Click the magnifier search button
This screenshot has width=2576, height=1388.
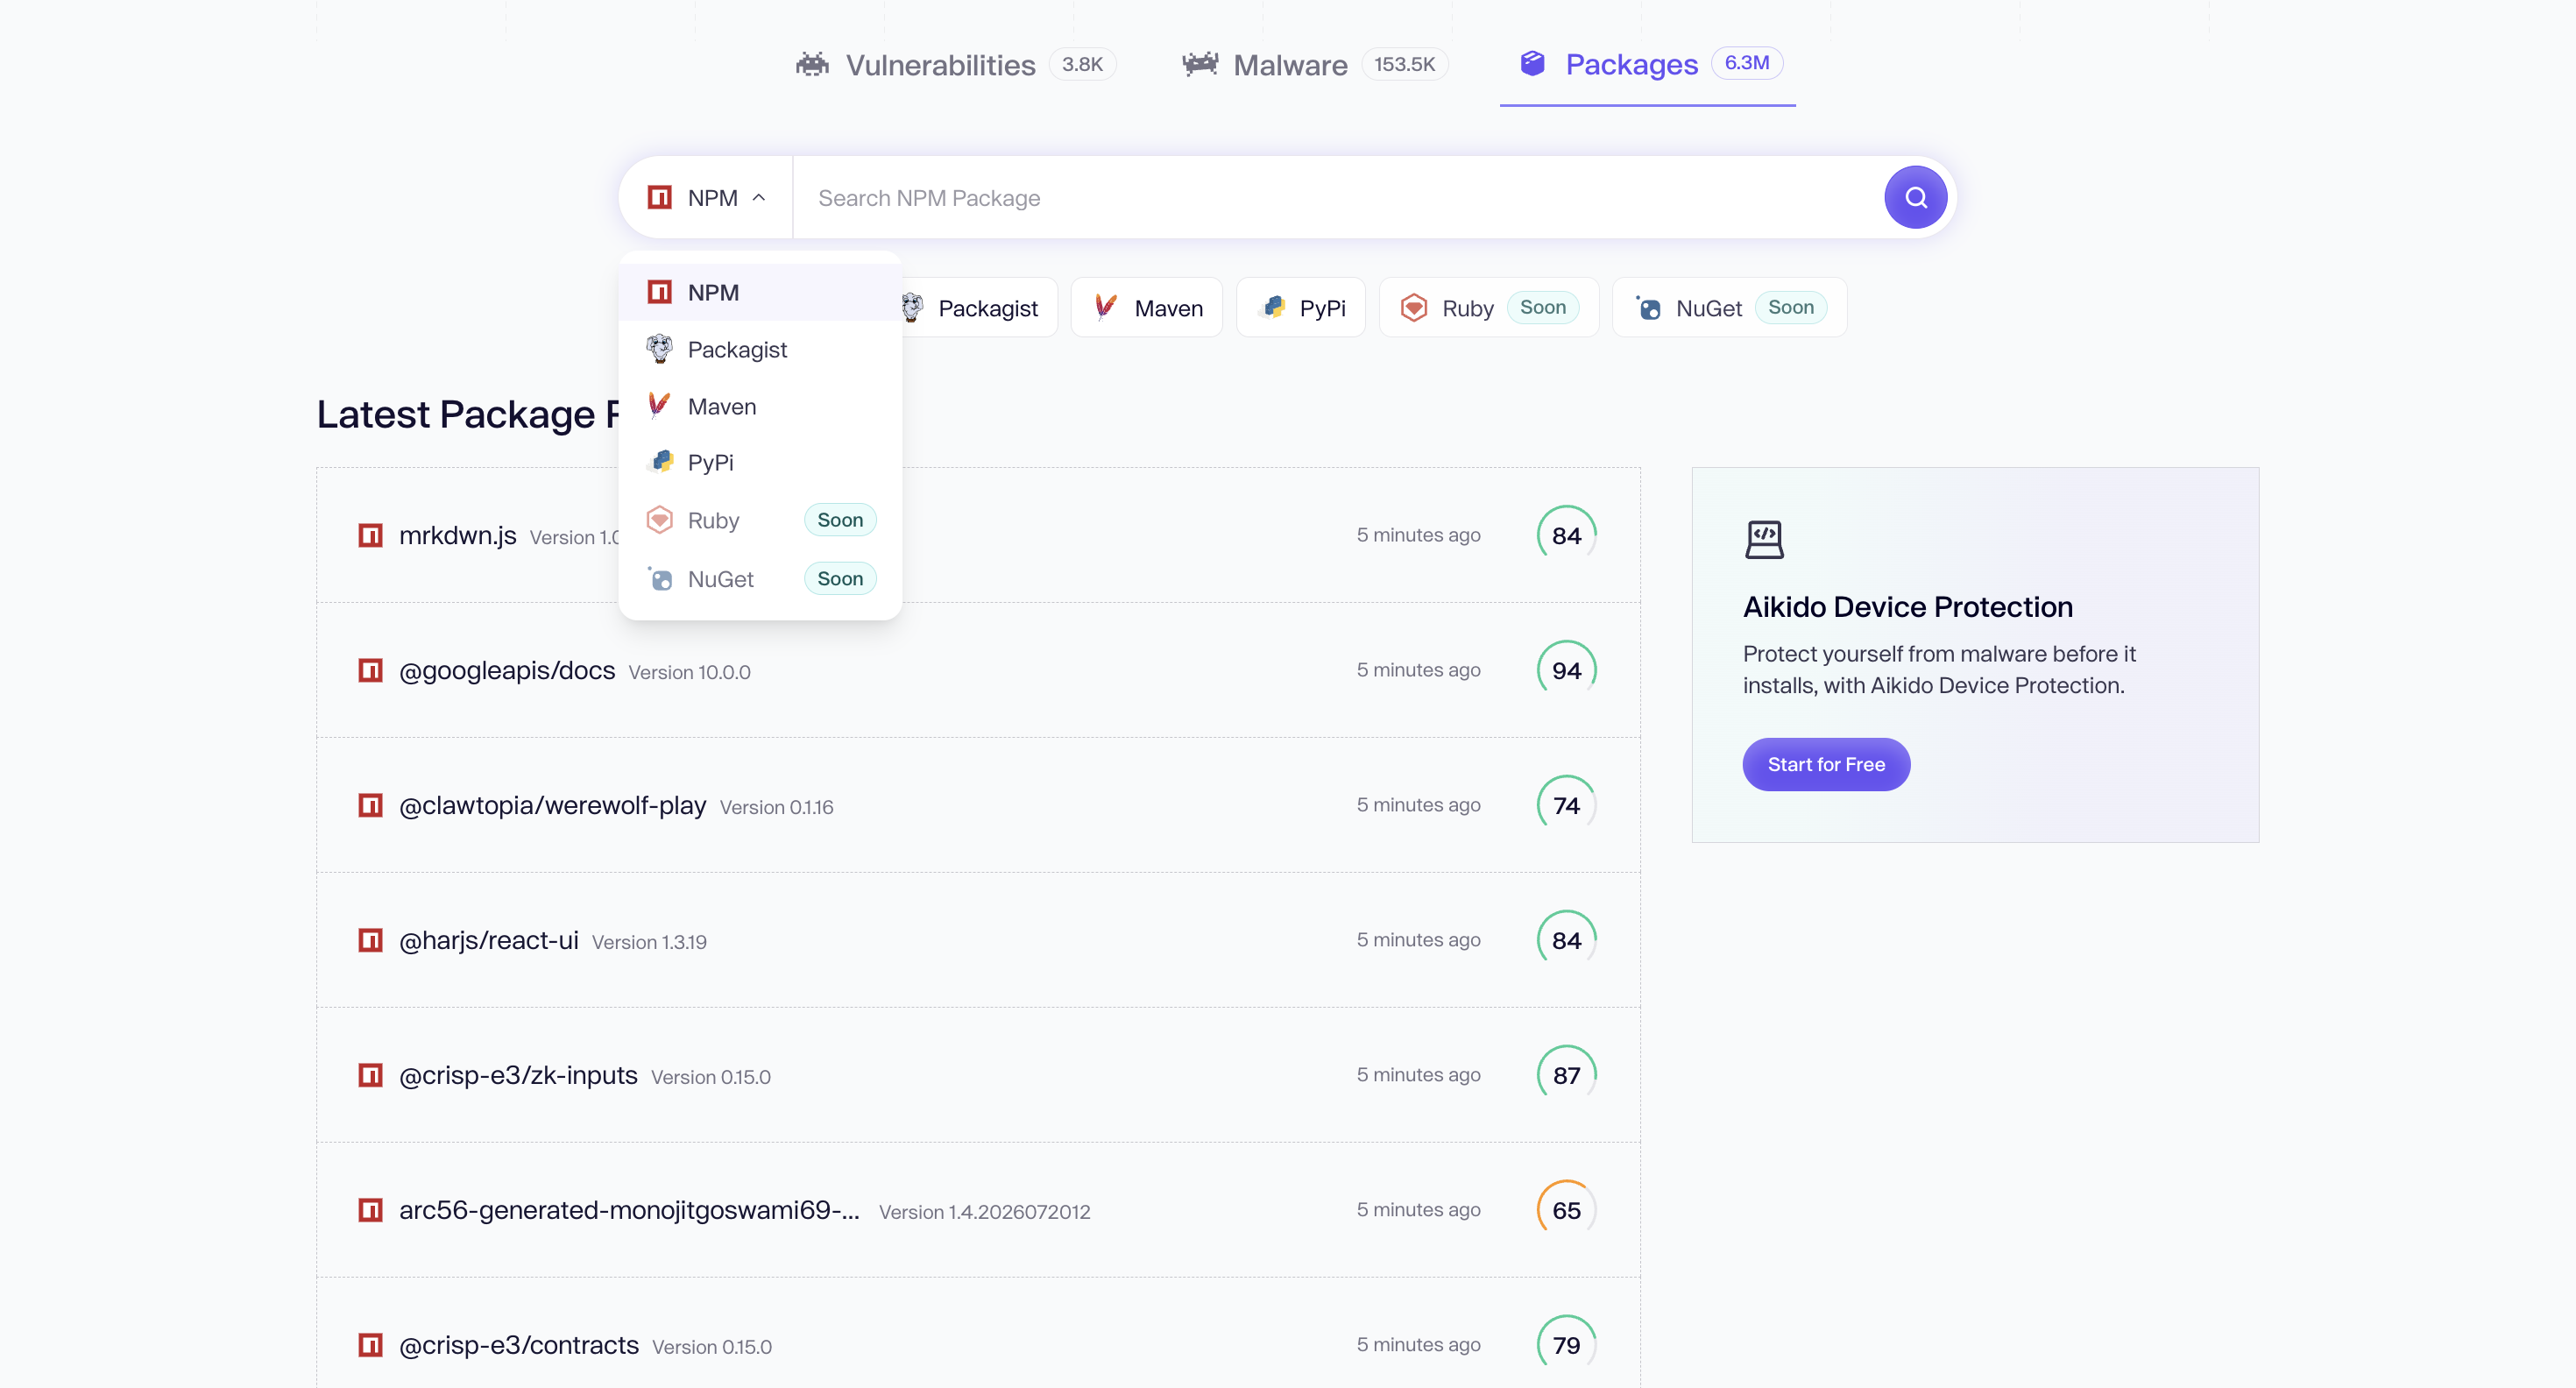[1915, 197]
